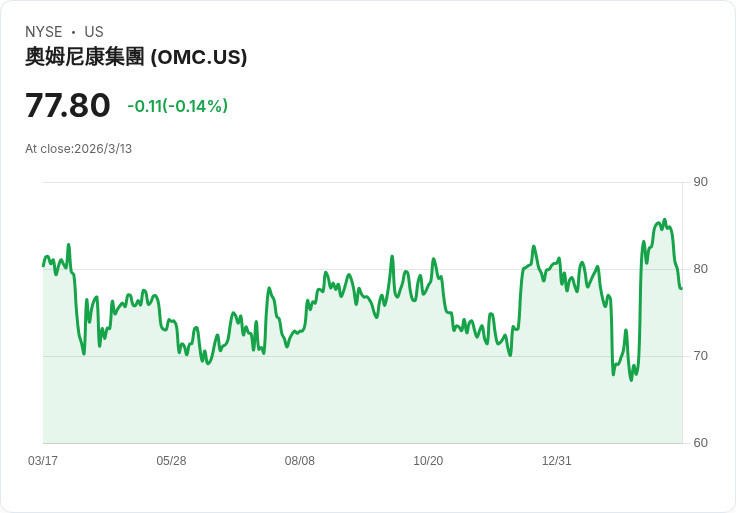Click the 60 price axis label
736x513 pixels.
point(700,443)
